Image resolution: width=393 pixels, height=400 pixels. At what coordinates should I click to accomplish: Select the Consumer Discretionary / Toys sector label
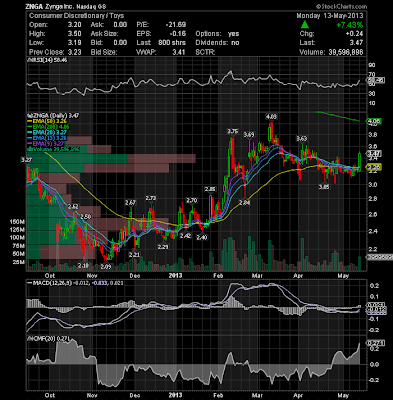click(x=76, y=16)
